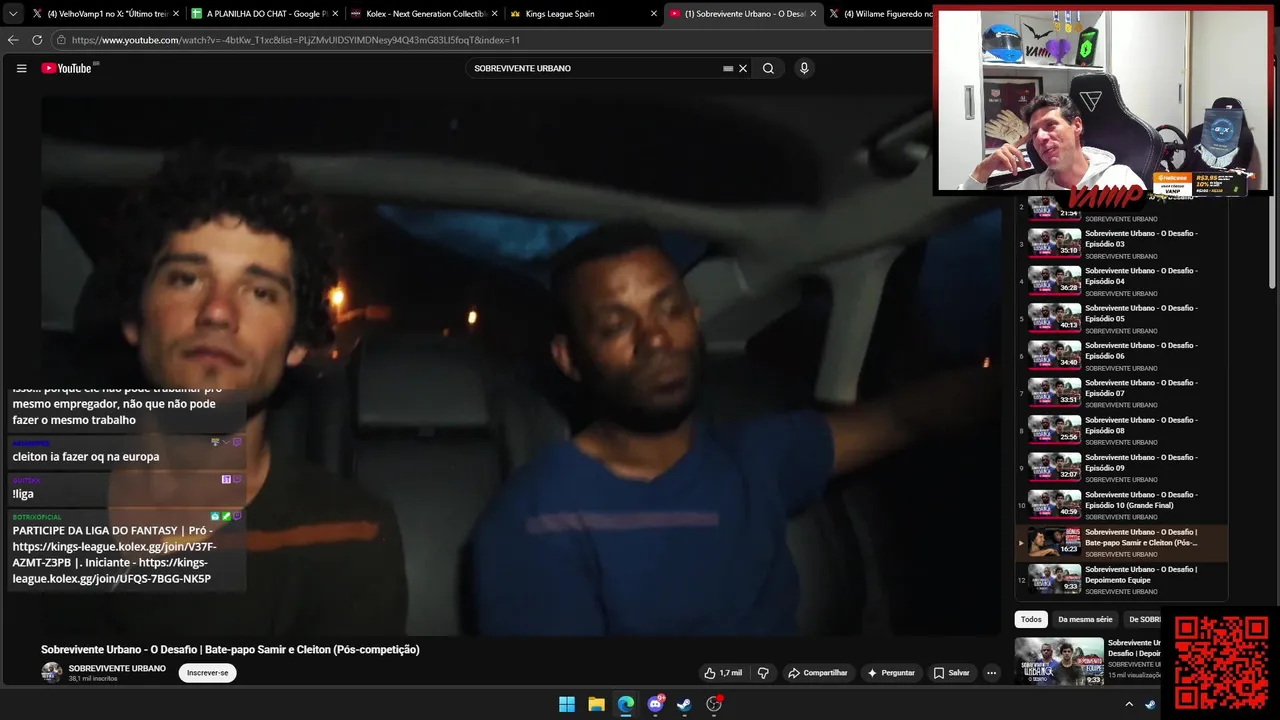Show hidden system tray icons
Viewport: 1280px width, 720px height.
pos(1129,704)
